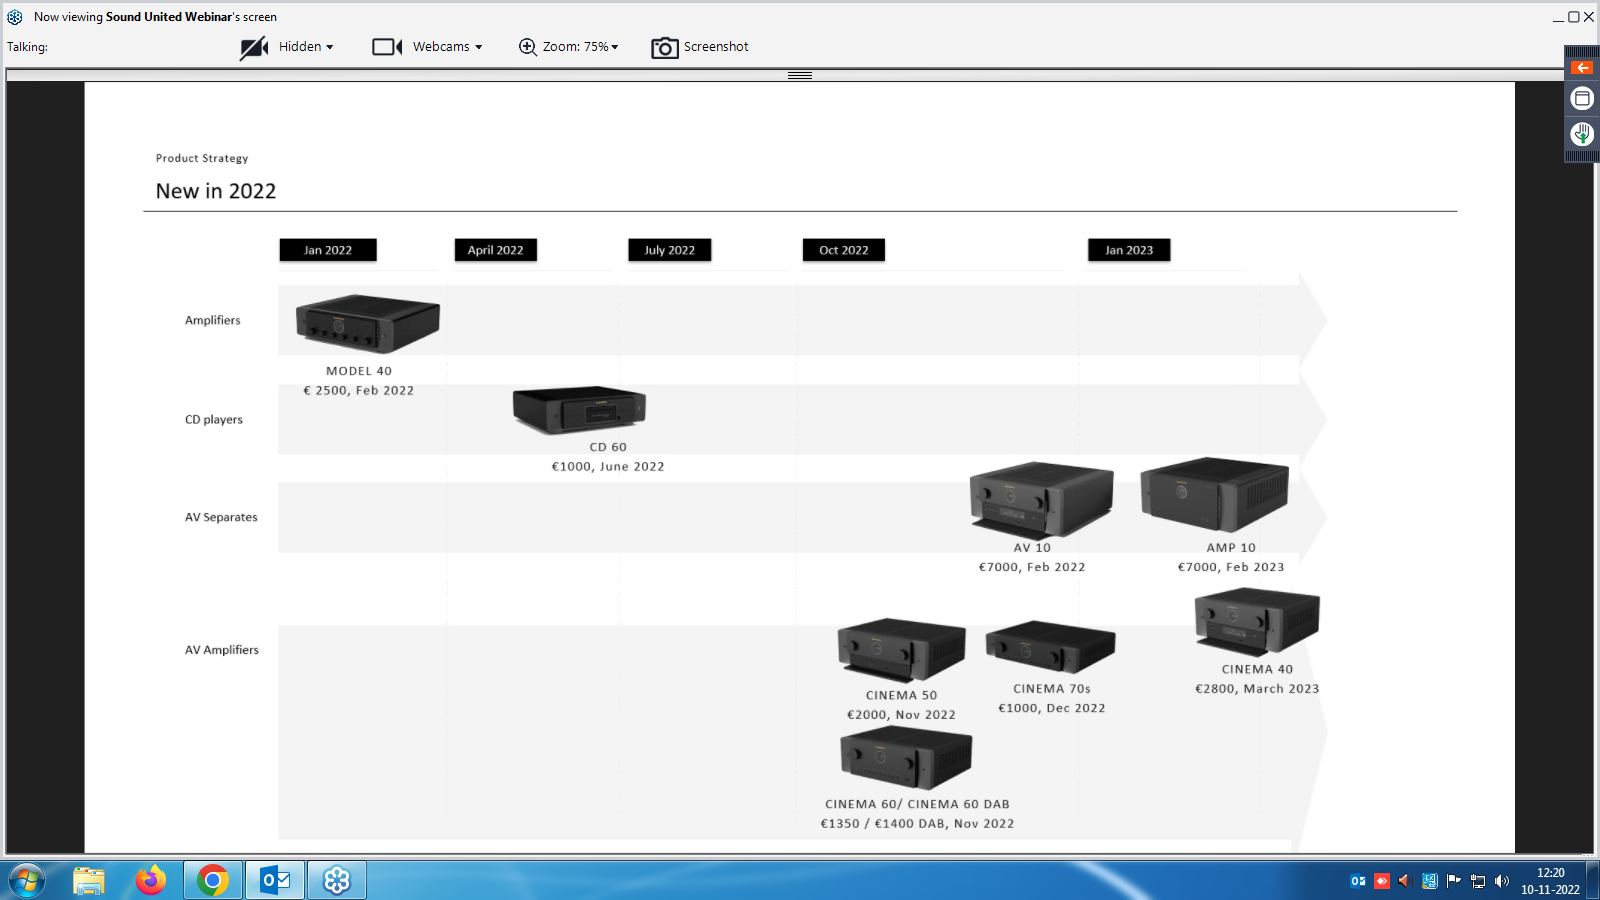Click the blue exchange tray icon

(x=1429, y=881)
